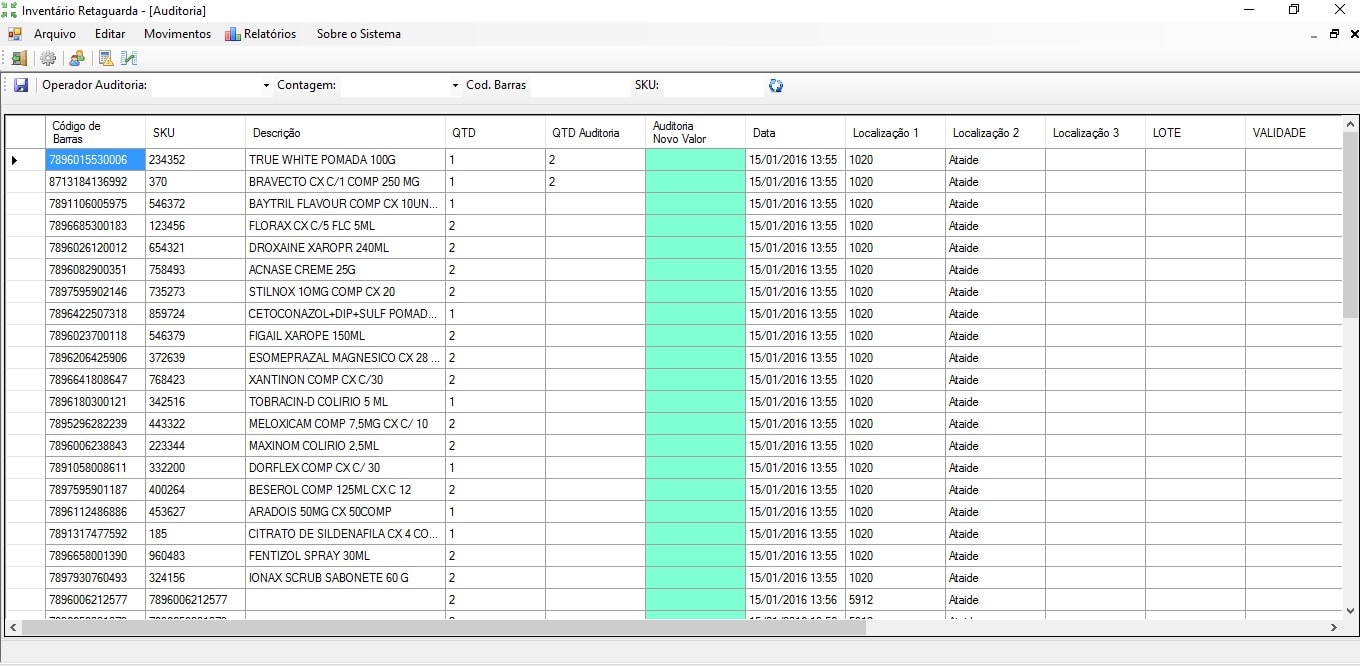Select the ACNASE CREME 25G cell

coord(345,270)
